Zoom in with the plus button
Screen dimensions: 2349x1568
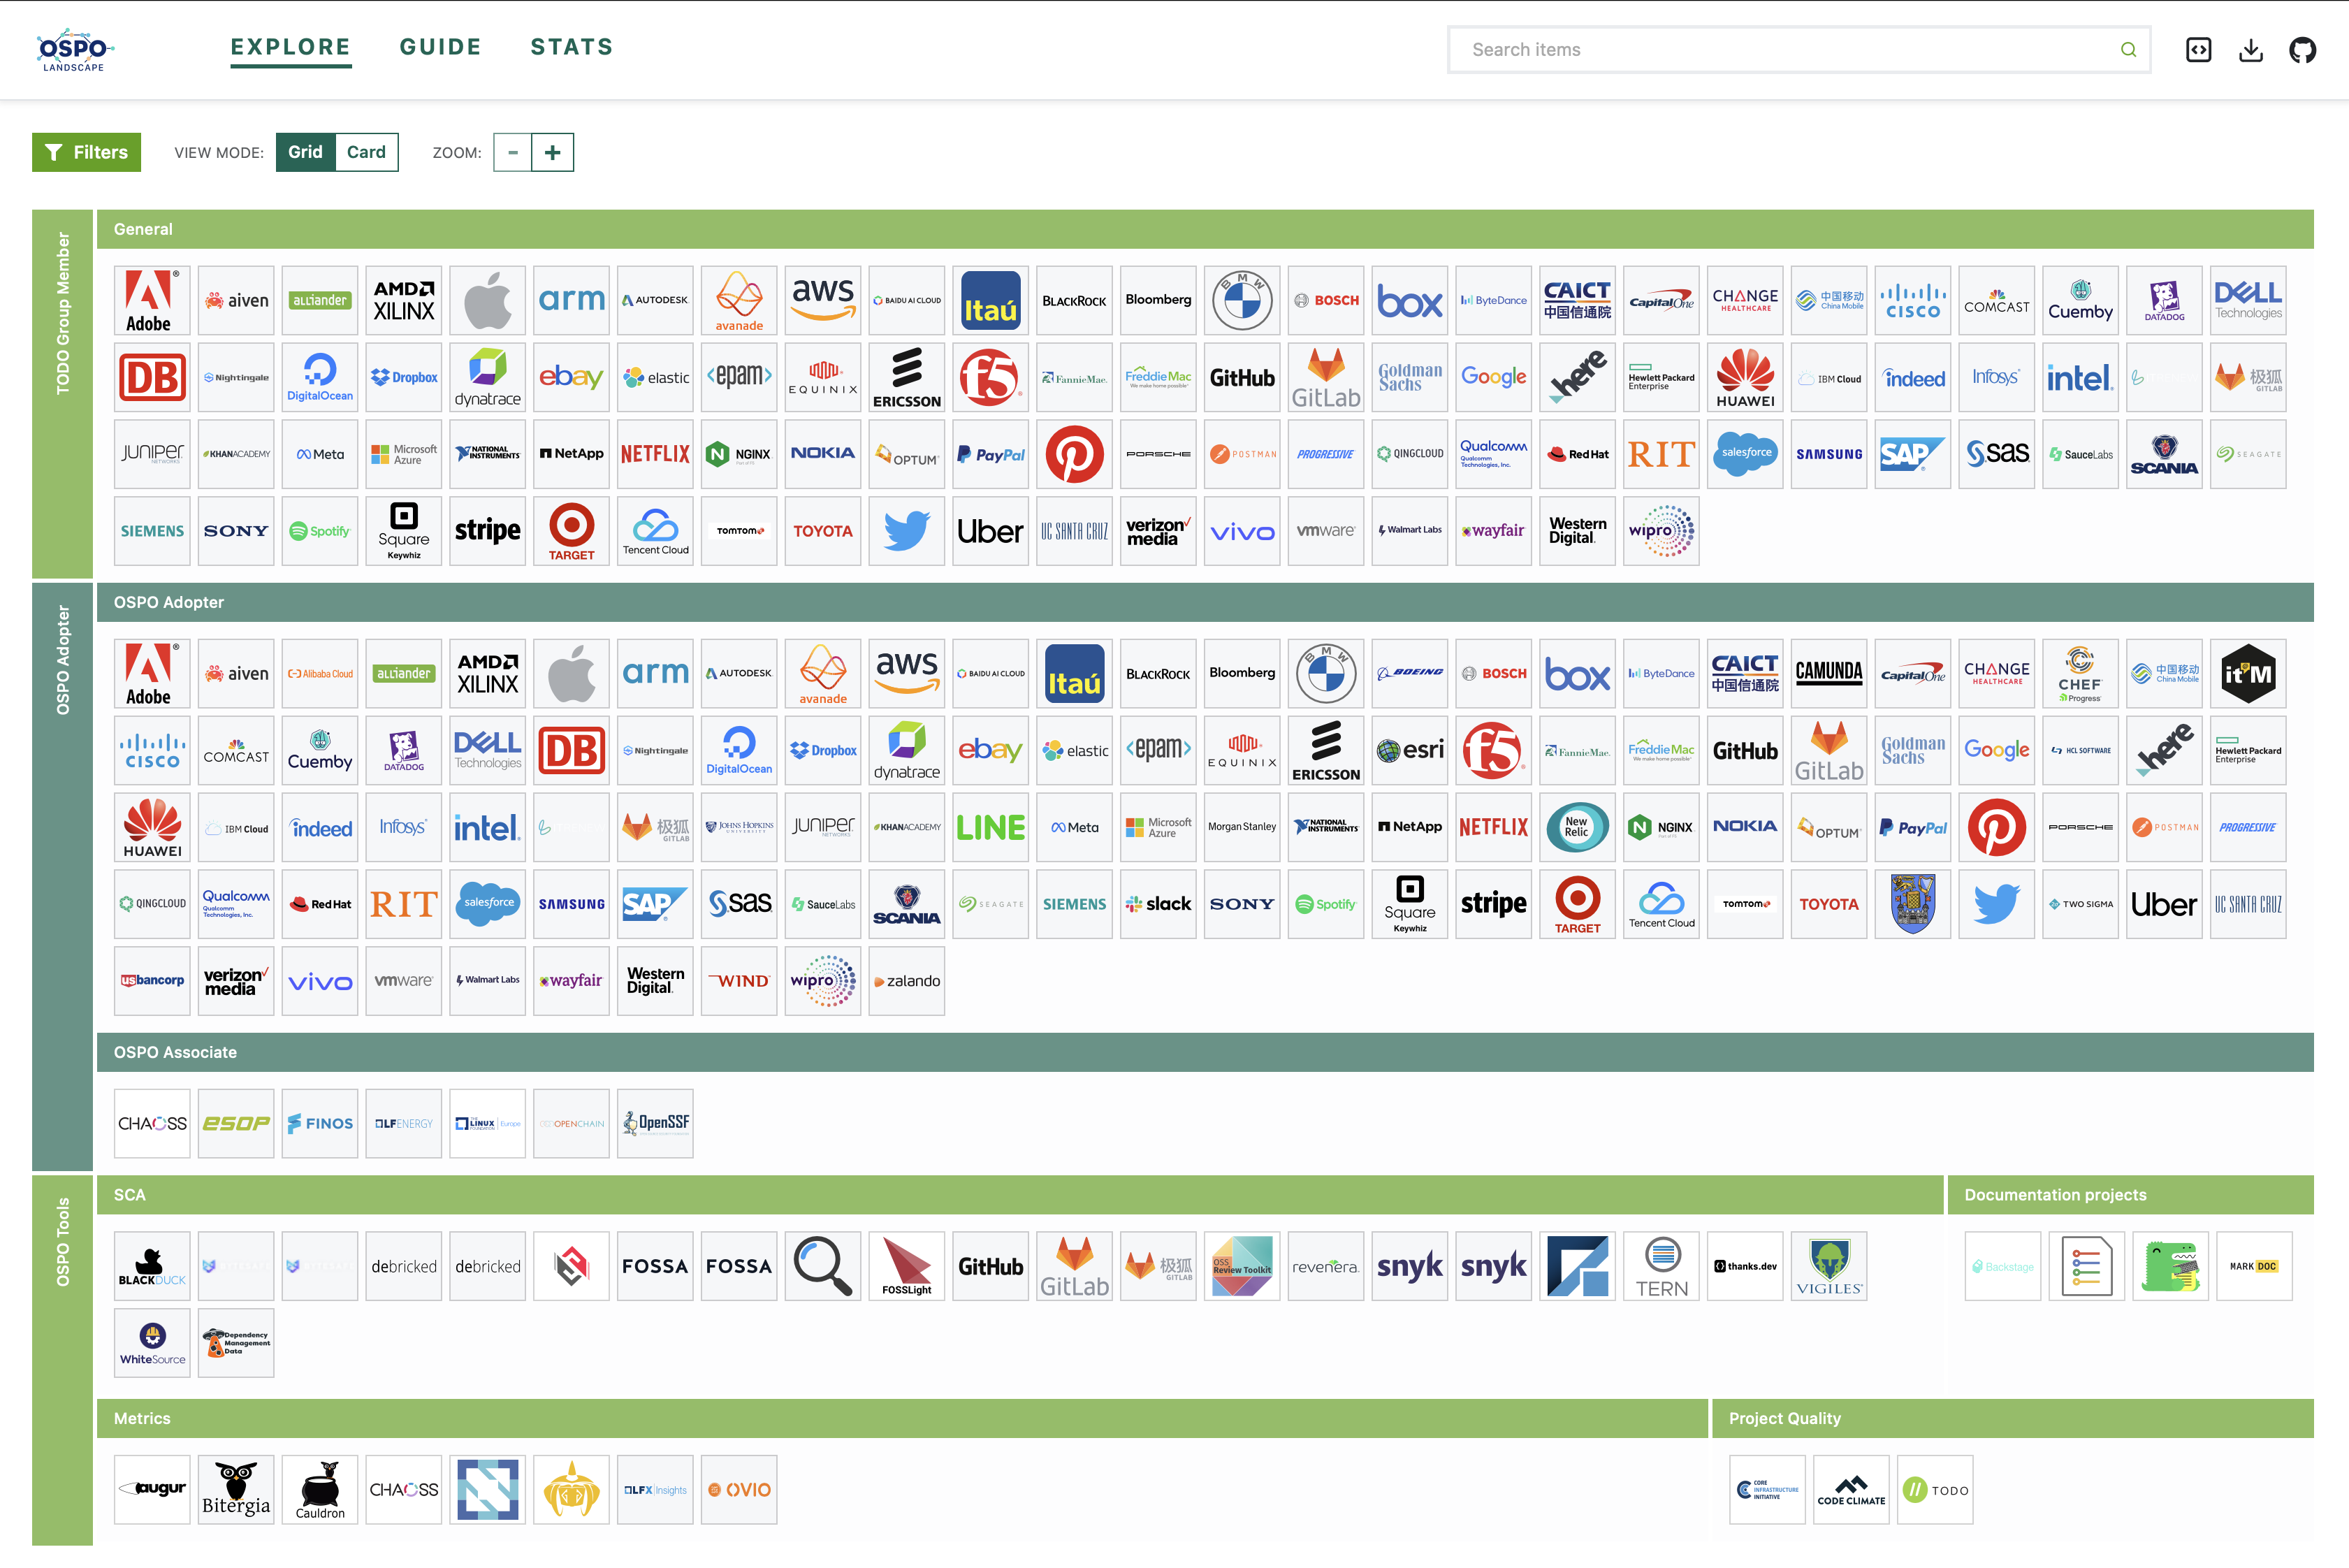point(553,152)
